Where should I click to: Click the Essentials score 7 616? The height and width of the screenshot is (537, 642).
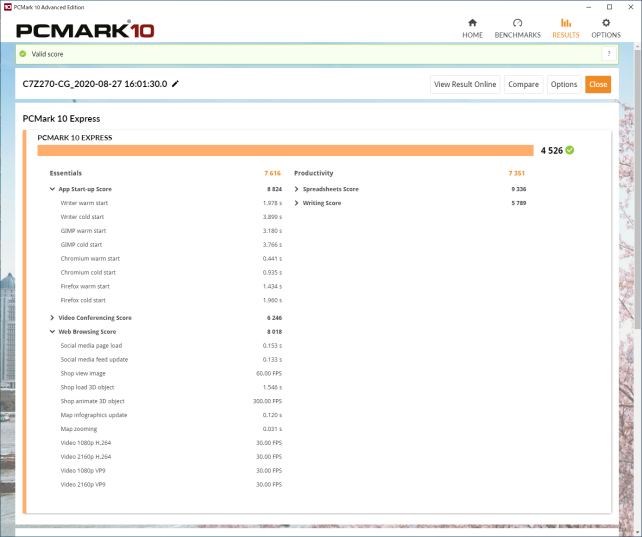coord(272,173)
